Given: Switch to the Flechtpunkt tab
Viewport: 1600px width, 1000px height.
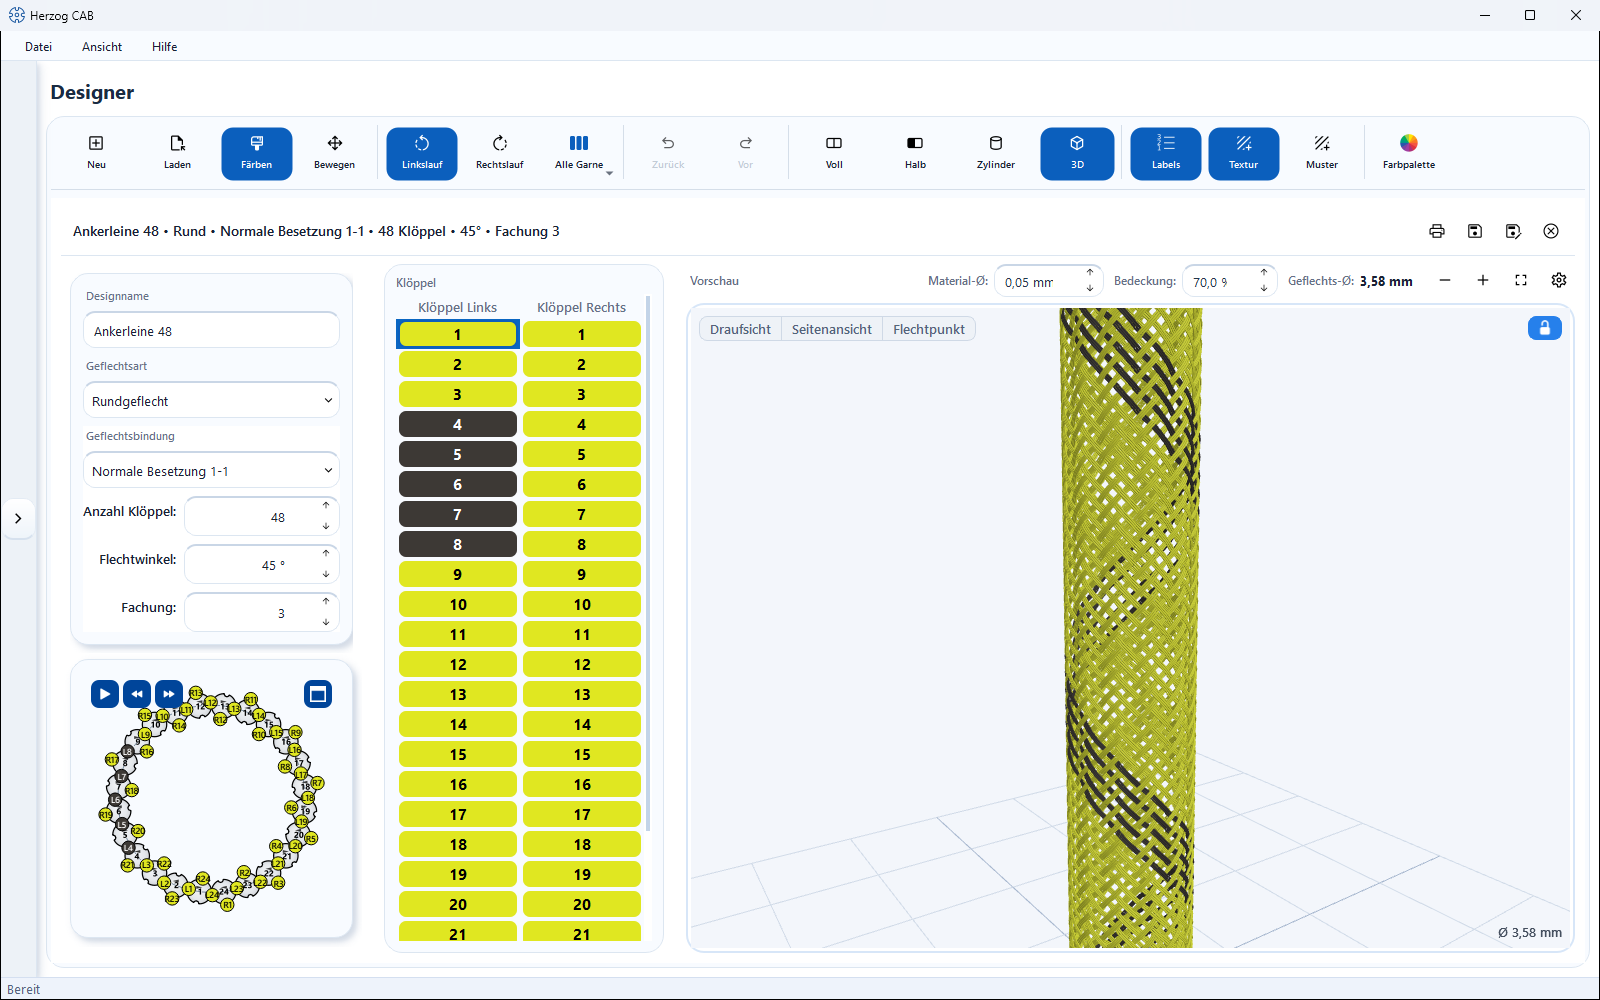Looking at the screenshot, I should [929, 329].
